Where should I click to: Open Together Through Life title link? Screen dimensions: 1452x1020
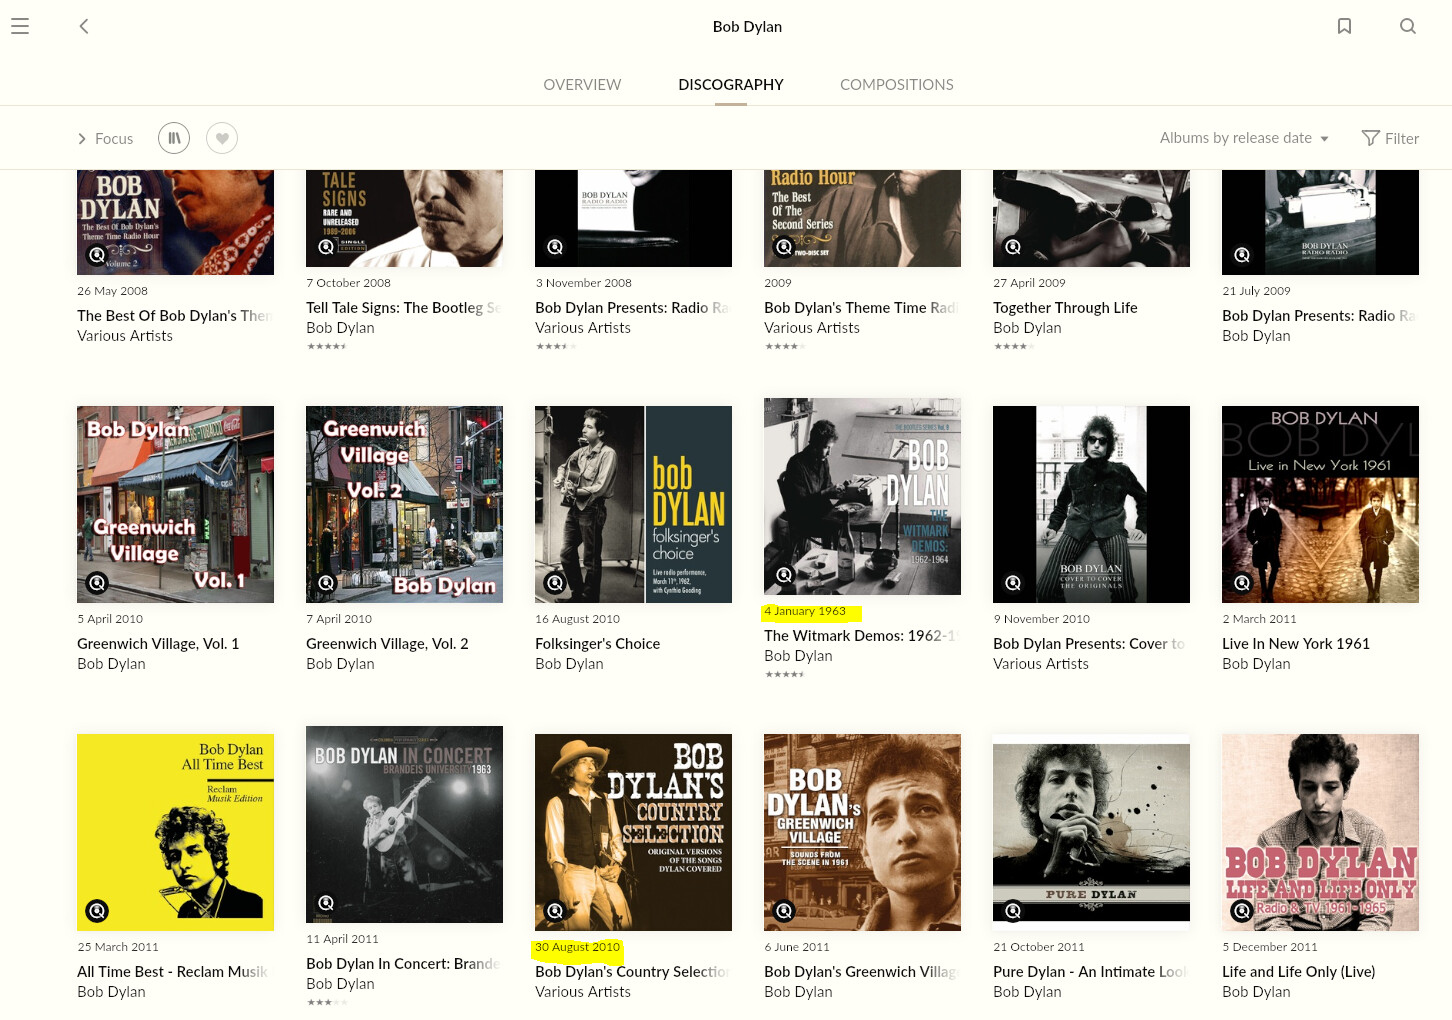coord(1065,308)
